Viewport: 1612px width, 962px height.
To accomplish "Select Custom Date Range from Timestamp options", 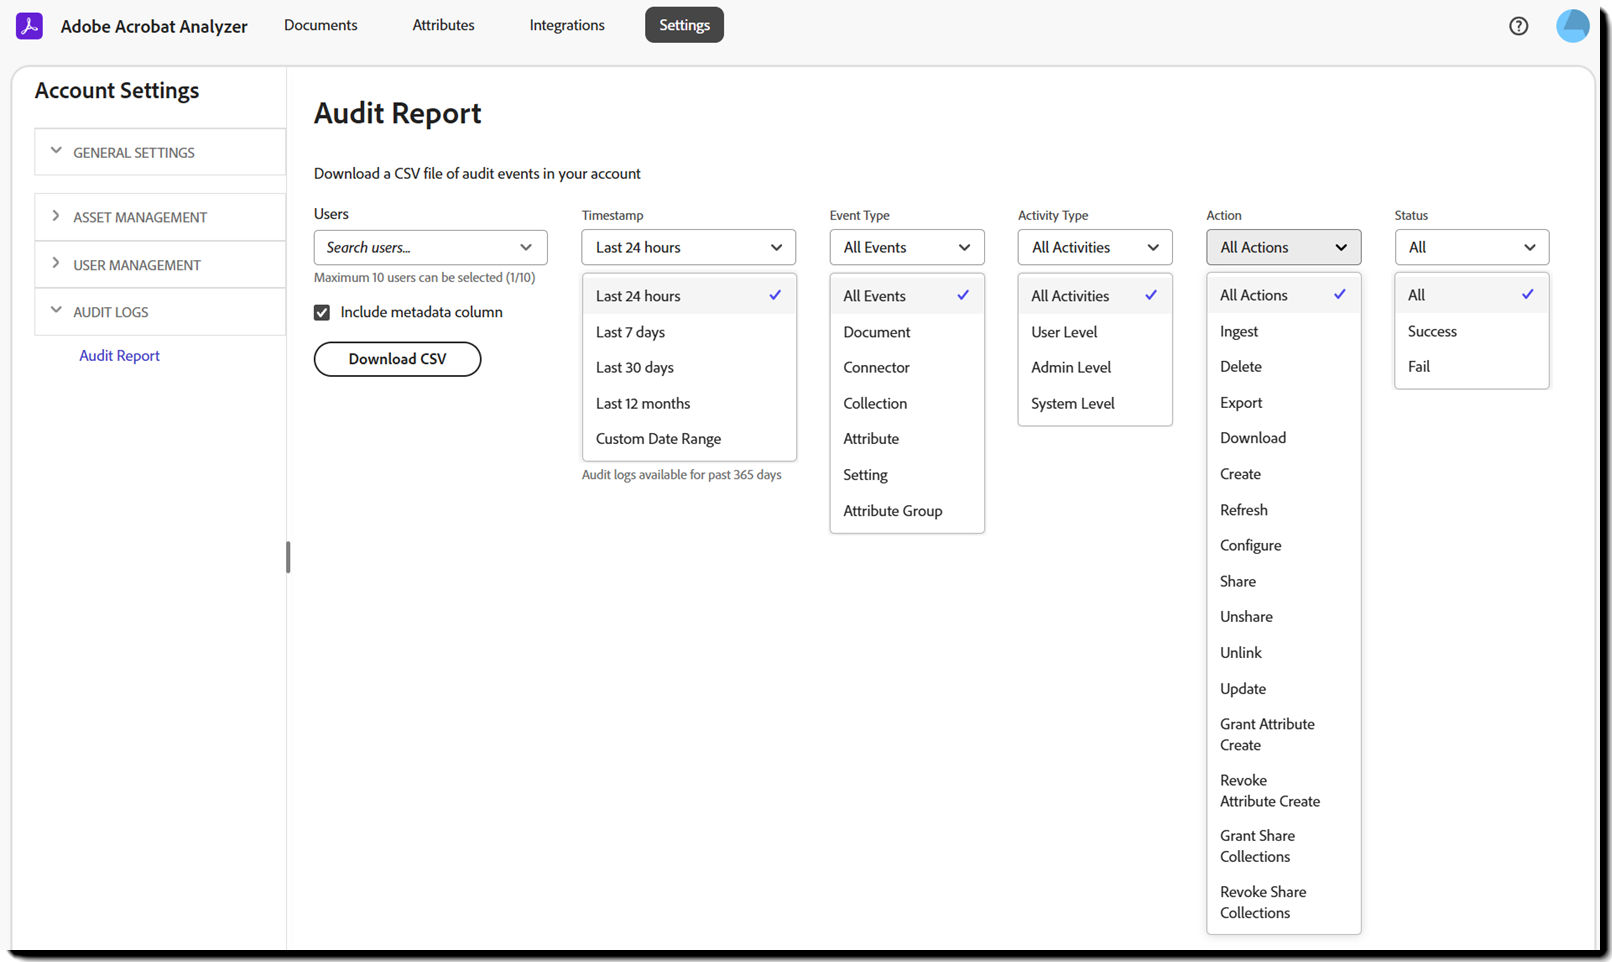I will pyautogui.click(x=658, y=438).
